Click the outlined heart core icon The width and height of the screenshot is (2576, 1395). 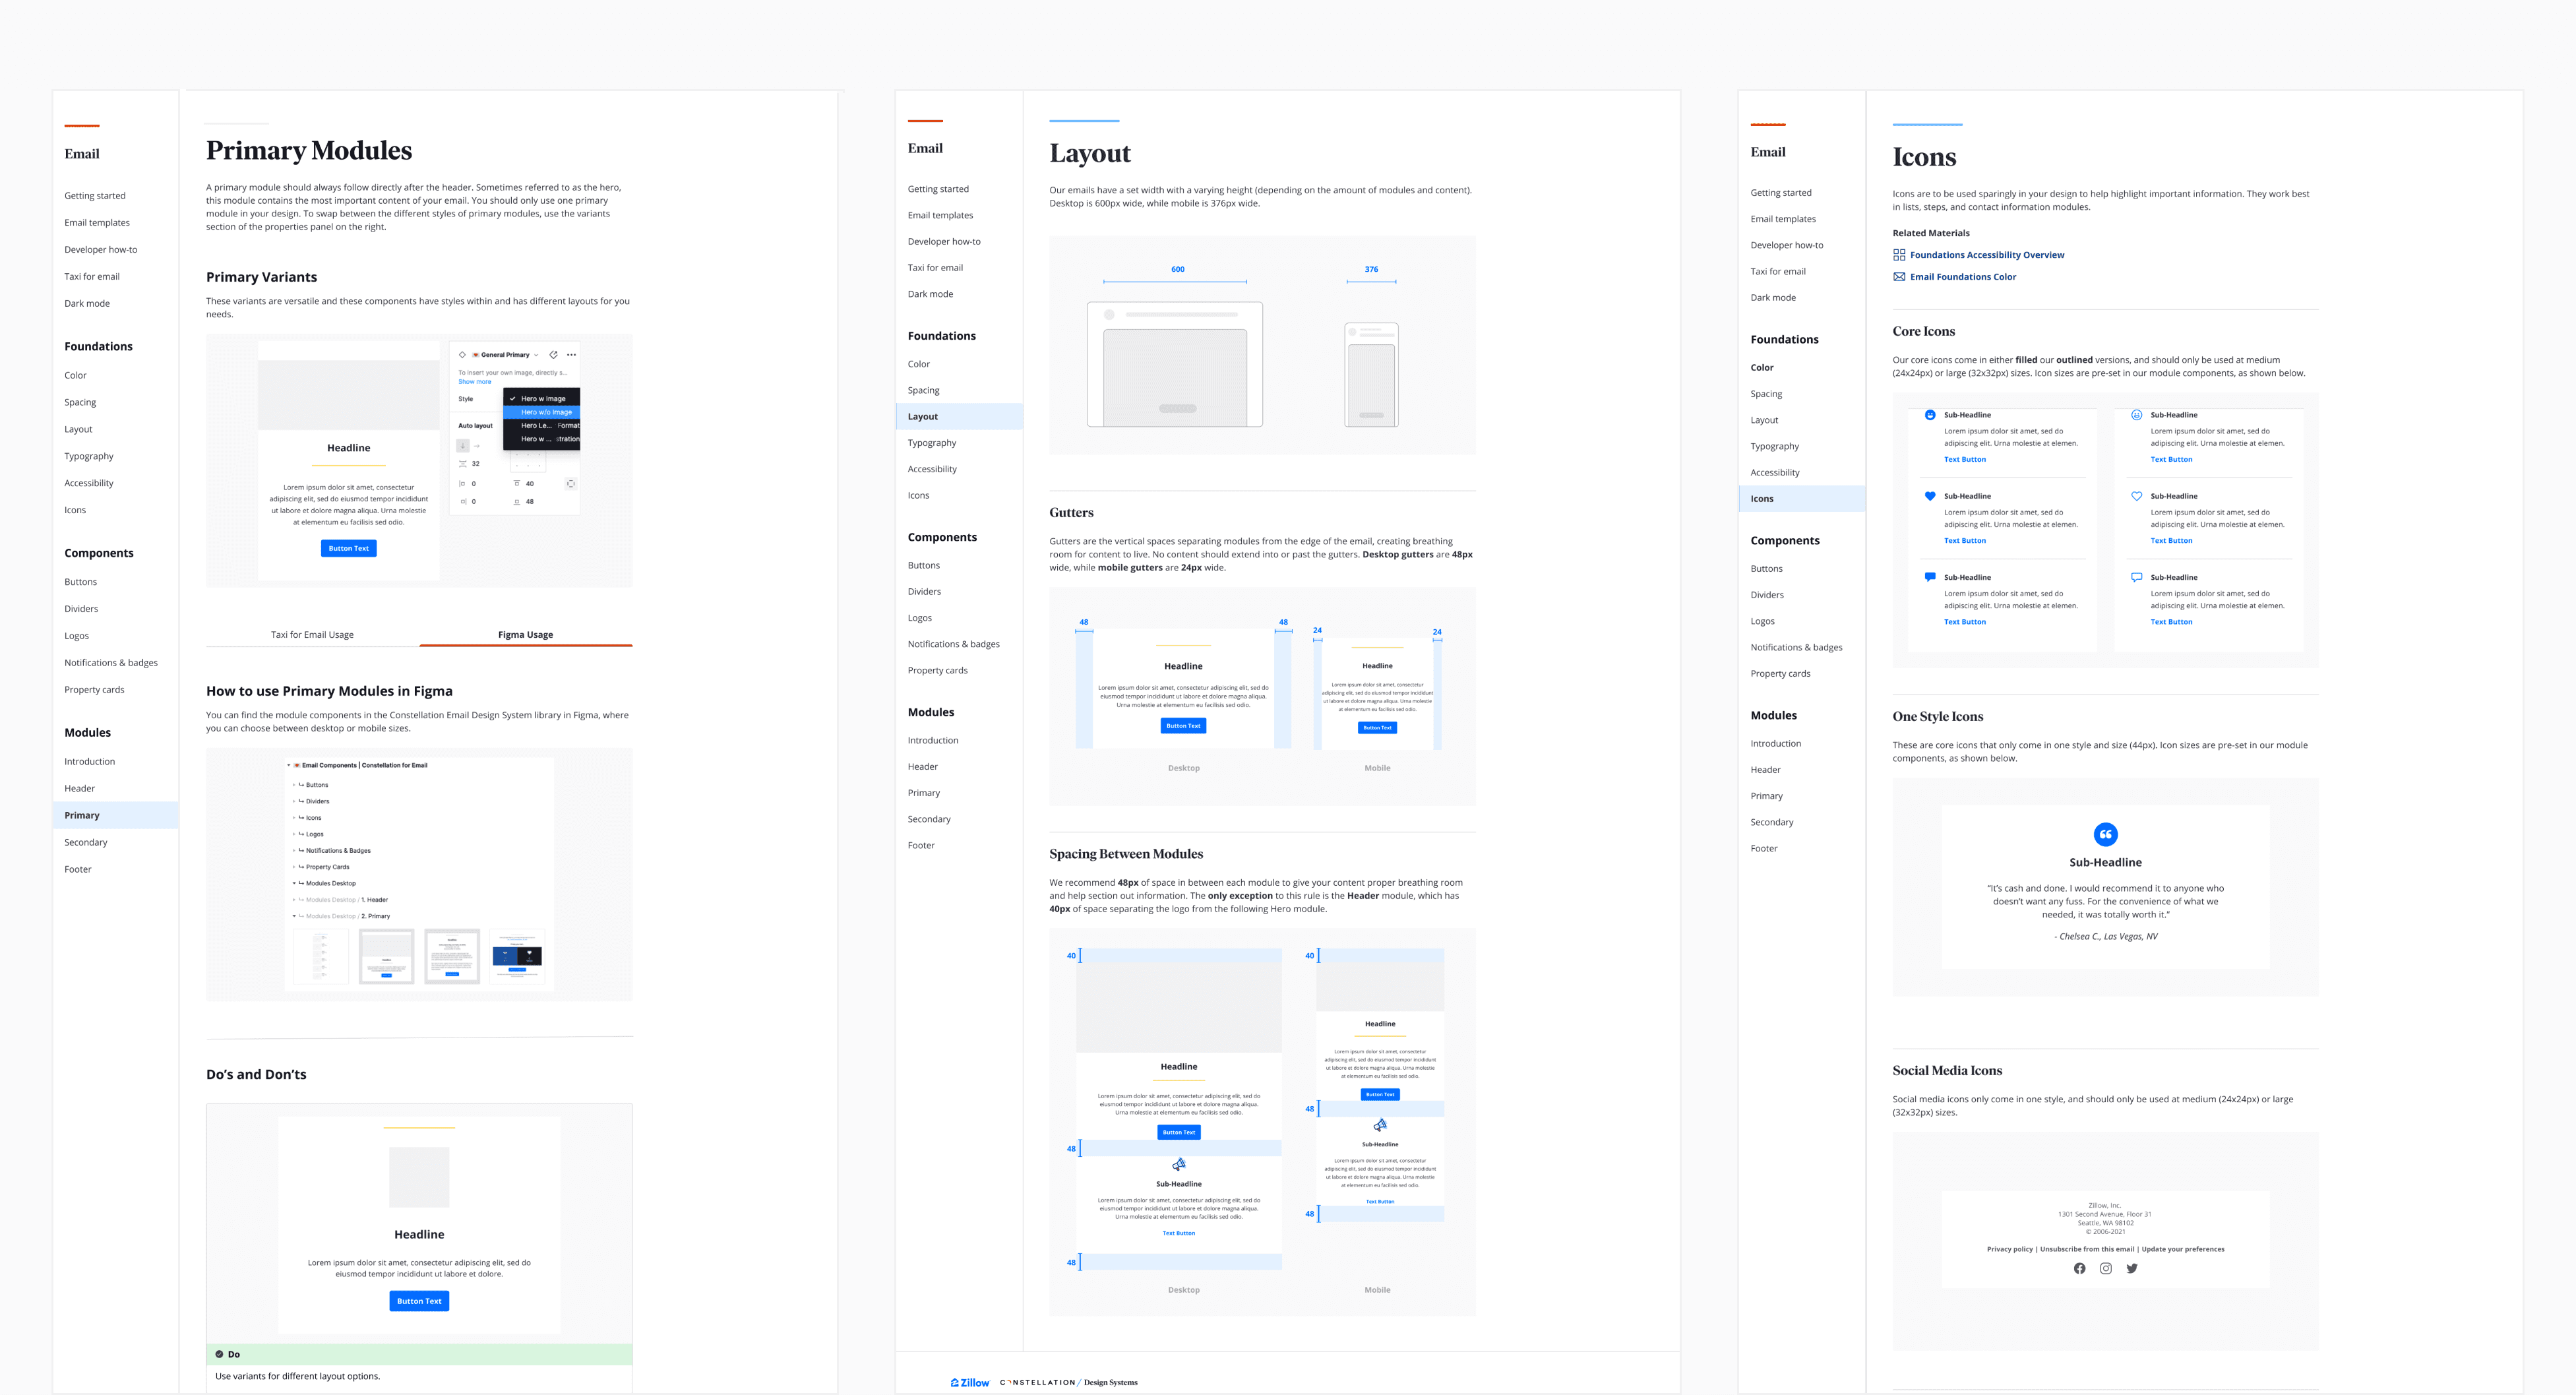click(x=2136, y=496)
